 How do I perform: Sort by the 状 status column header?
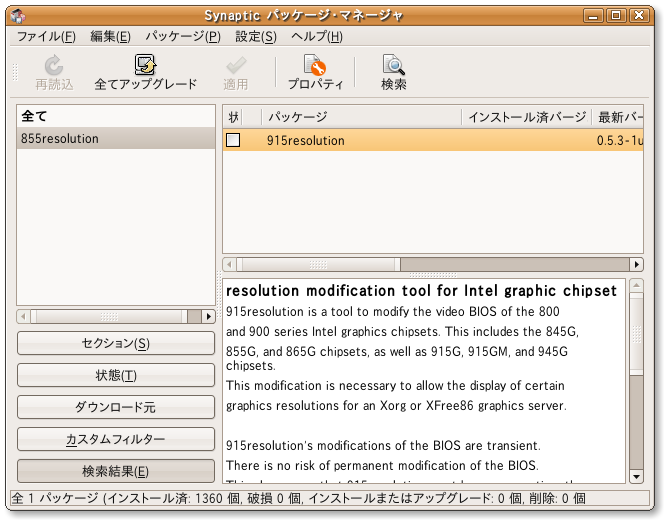click(233, 117)
